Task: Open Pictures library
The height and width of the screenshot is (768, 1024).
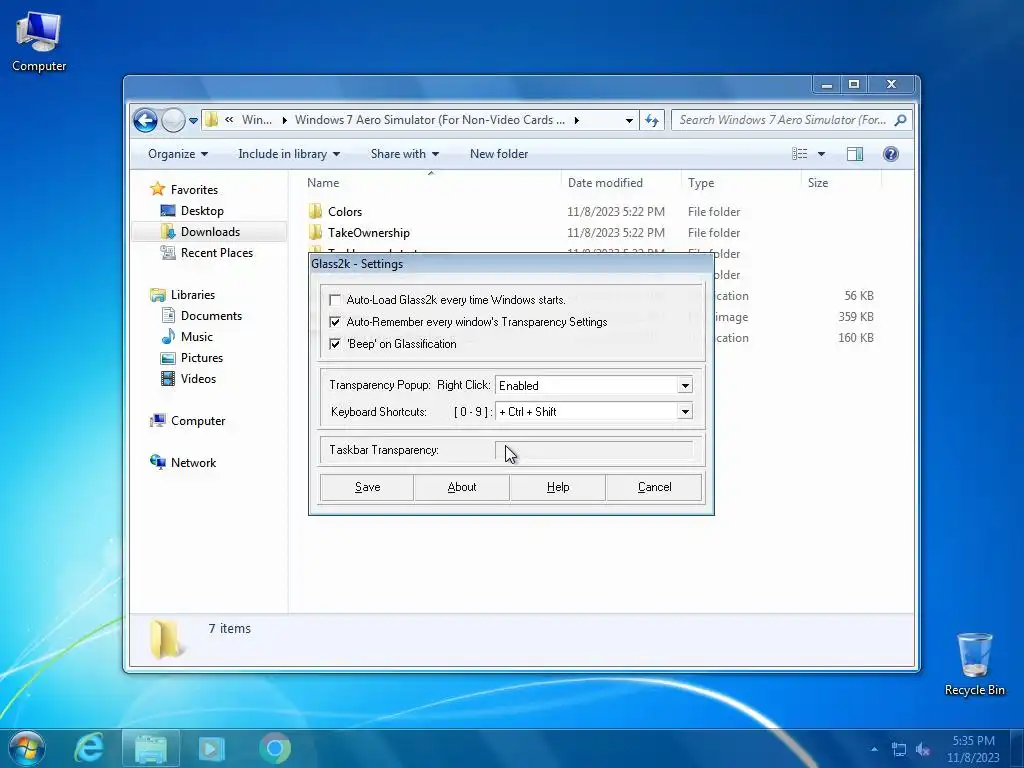Action: coord(202,358)
